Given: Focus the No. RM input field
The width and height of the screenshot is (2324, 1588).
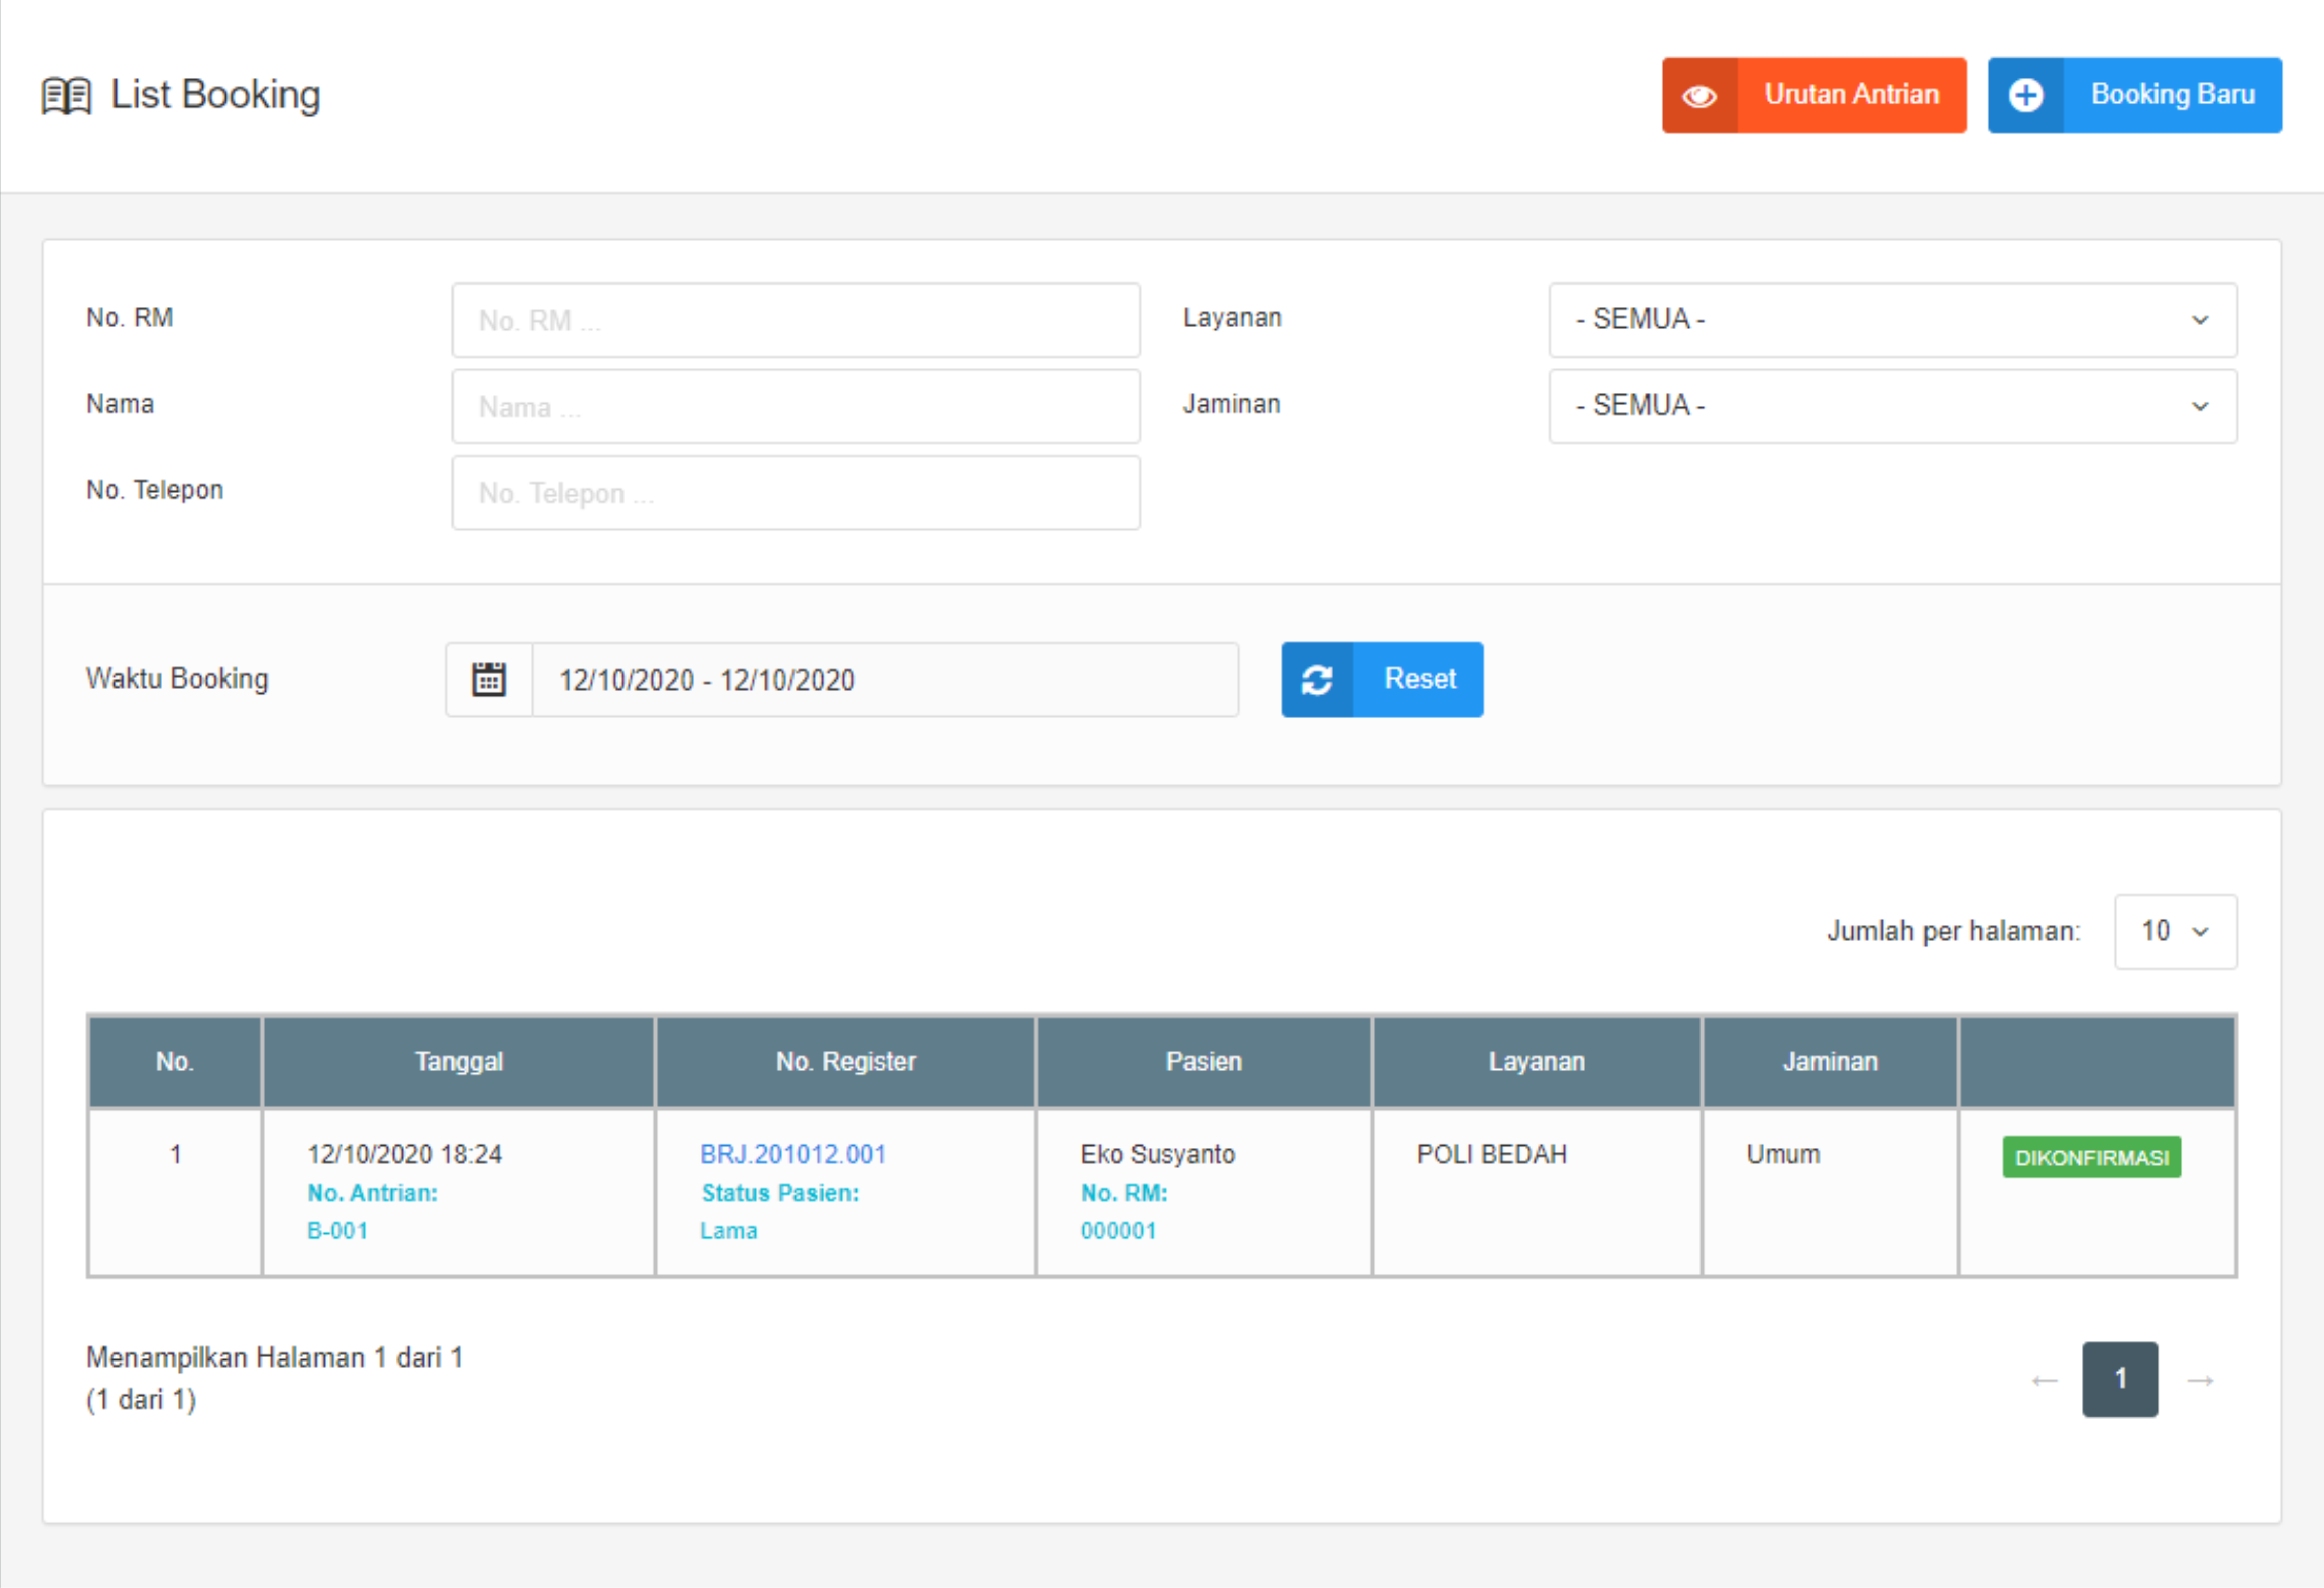Looking at the screenshot, I should click(x=795, y=320).
